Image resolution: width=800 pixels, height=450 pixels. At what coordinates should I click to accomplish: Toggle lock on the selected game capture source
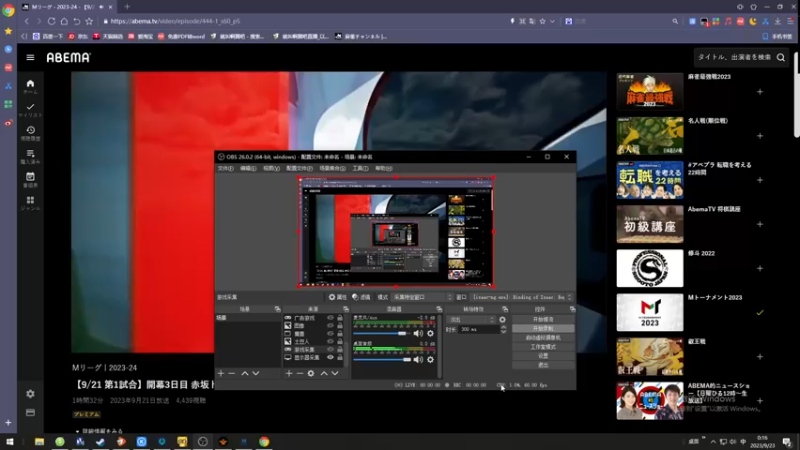point(340,349)
